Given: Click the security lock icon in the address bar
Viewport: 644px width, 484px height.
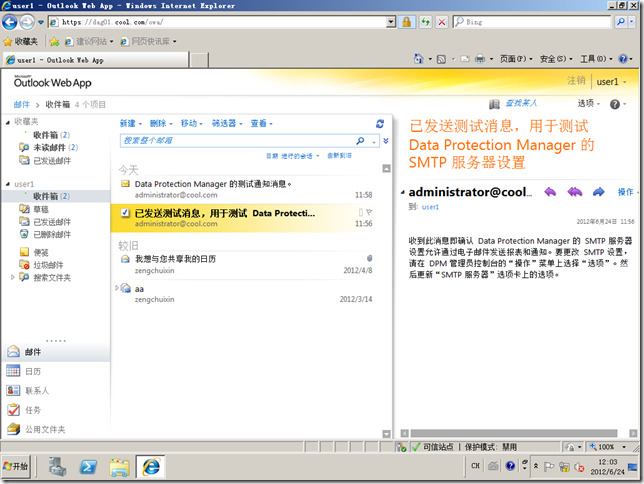Looking at the screenshot, I should pos(407,22).
